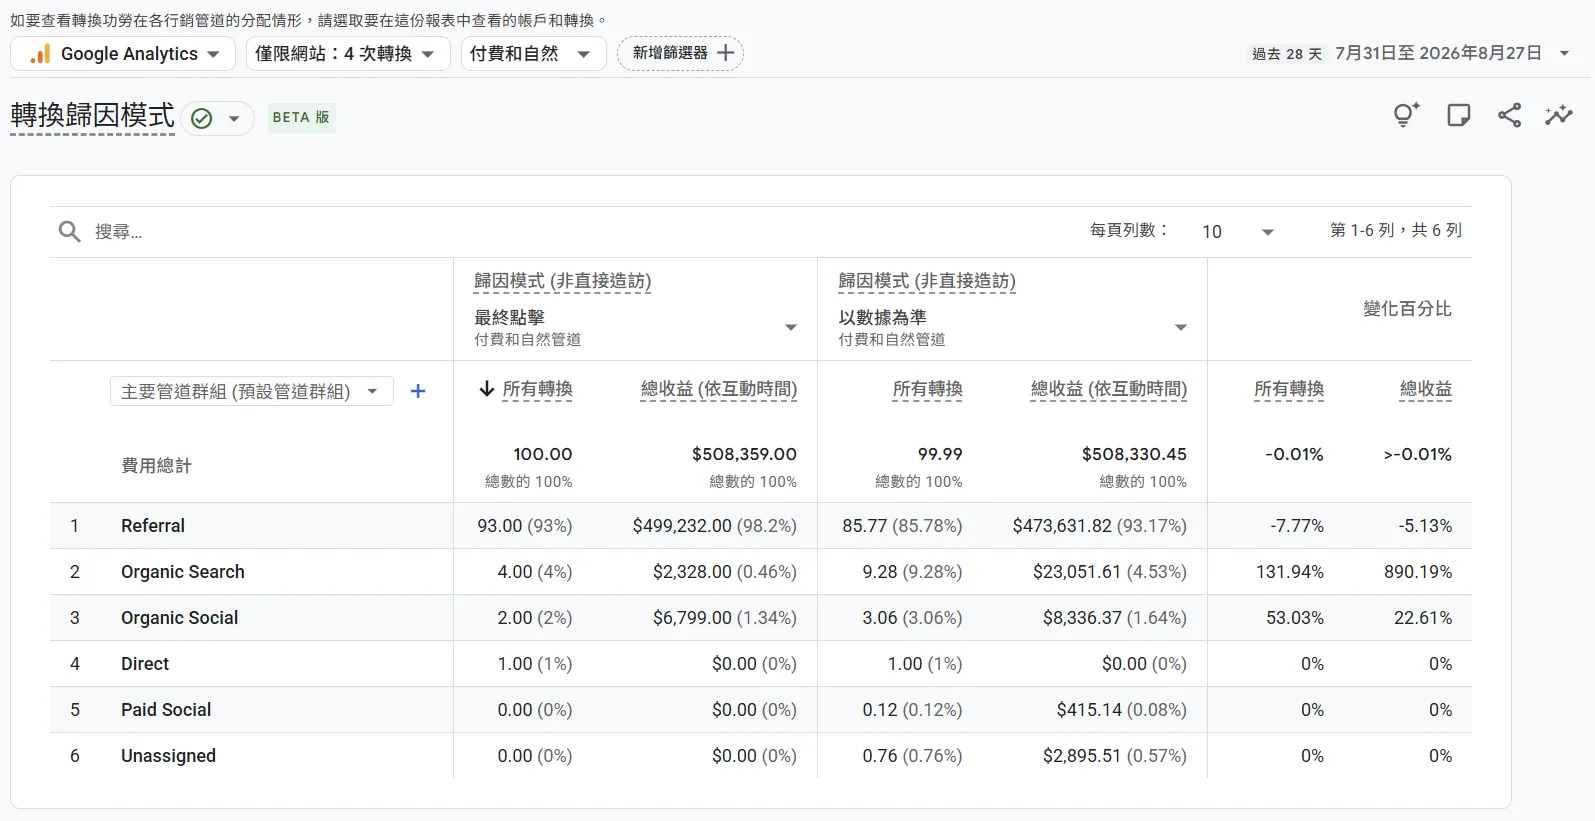Image resolution: width=1595 pixels, height=821 pixels.
Task: Click the add annotation note icon
Action: point(1459,115)
